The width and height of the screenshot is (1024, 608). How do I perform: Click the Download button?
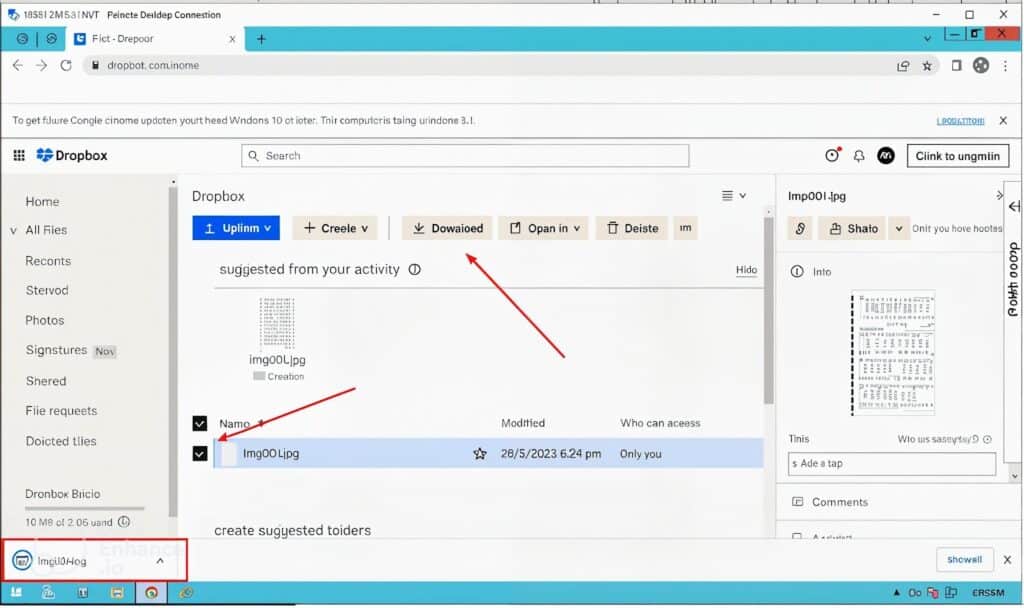[x=447, y=228]
